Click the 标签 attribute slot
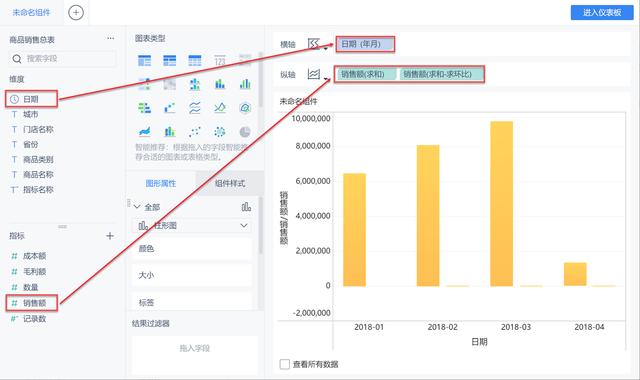640x380 pixels. click(x=192, y=302)
